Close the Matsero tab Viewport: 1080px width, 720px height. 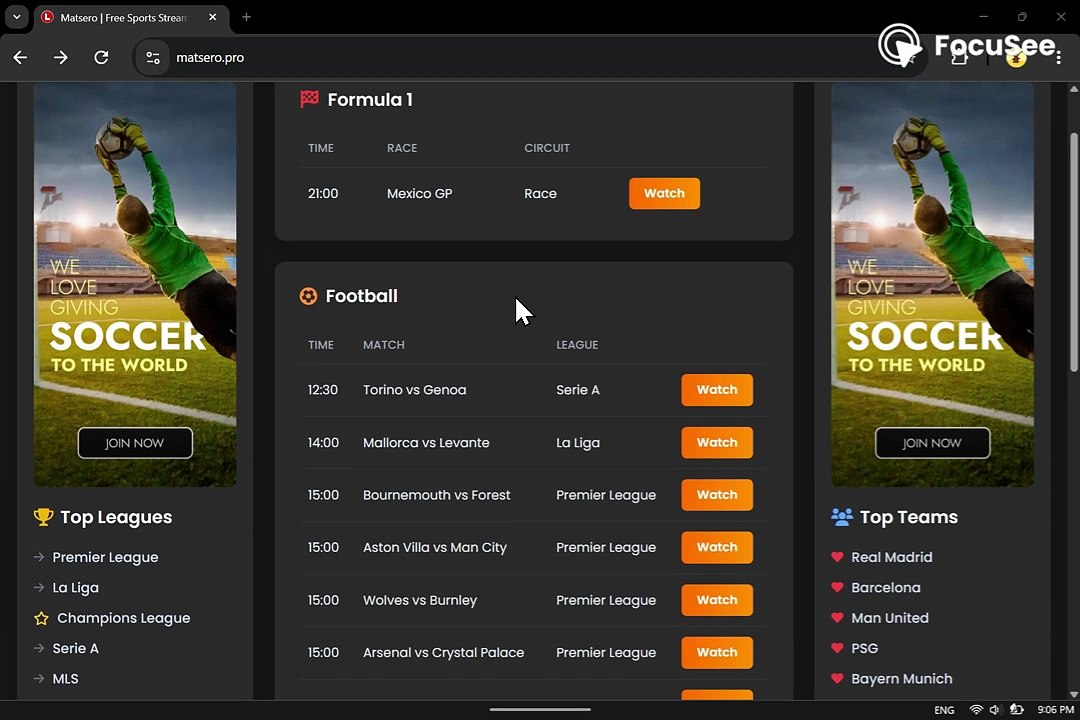[x=213, y=17]
